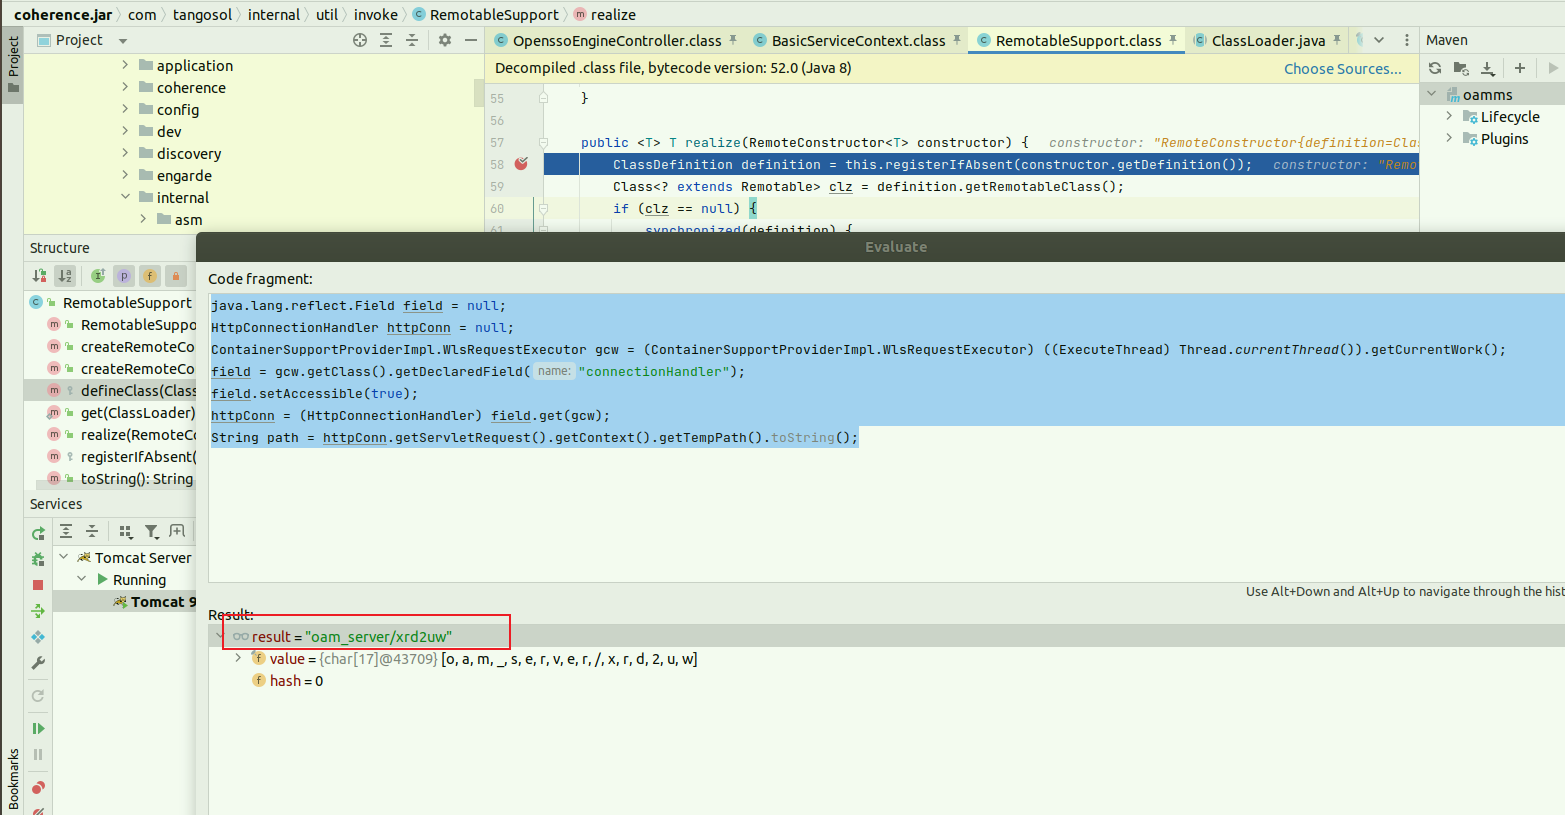1565x815 pixels.
Task: Debug the Tomcat service with the bug icon
Action: 38,559
